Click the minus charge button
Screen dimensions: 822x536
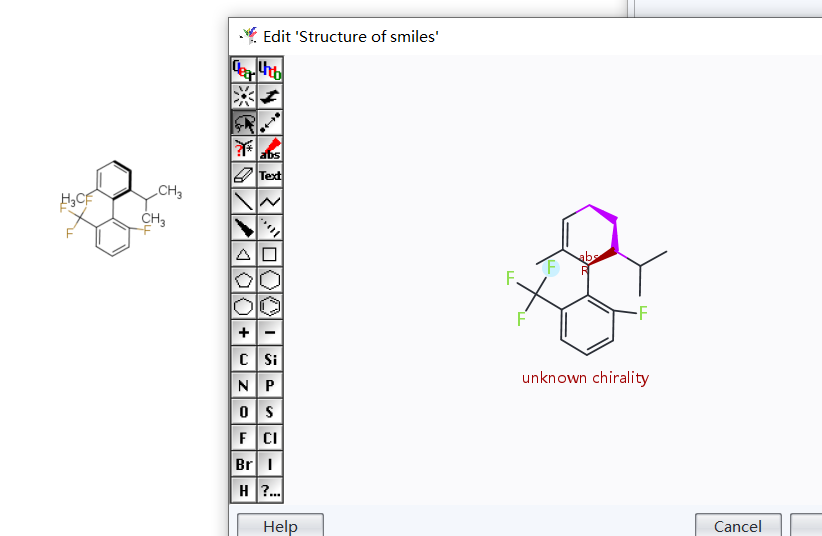pos(270,332)
